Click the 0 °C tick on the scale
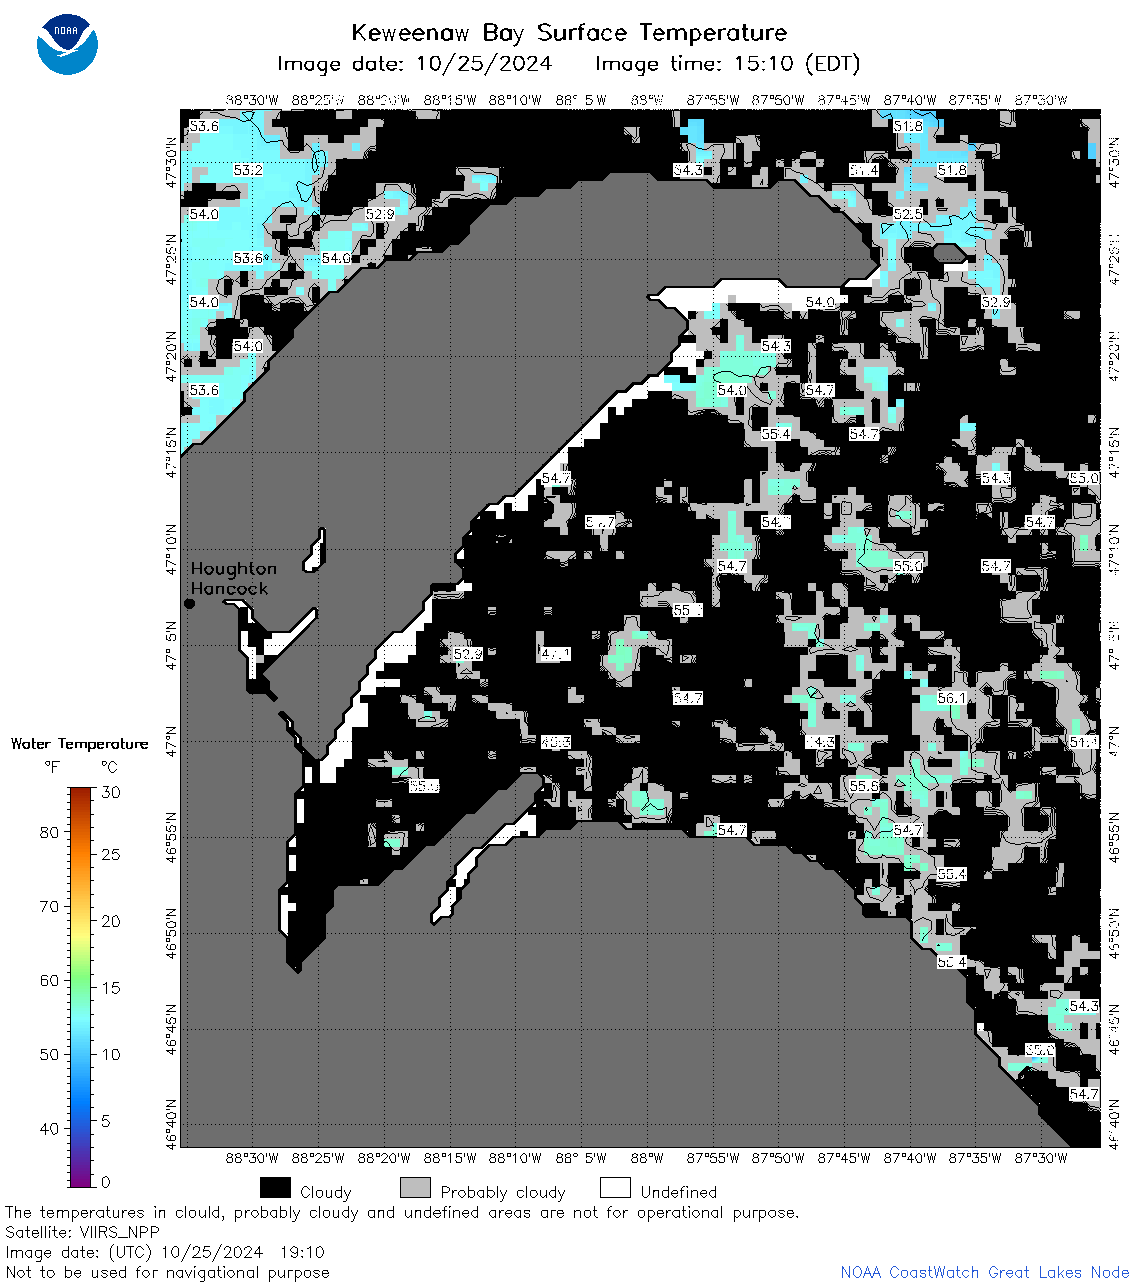The image size is (1140, 1288). [107, 1182]
